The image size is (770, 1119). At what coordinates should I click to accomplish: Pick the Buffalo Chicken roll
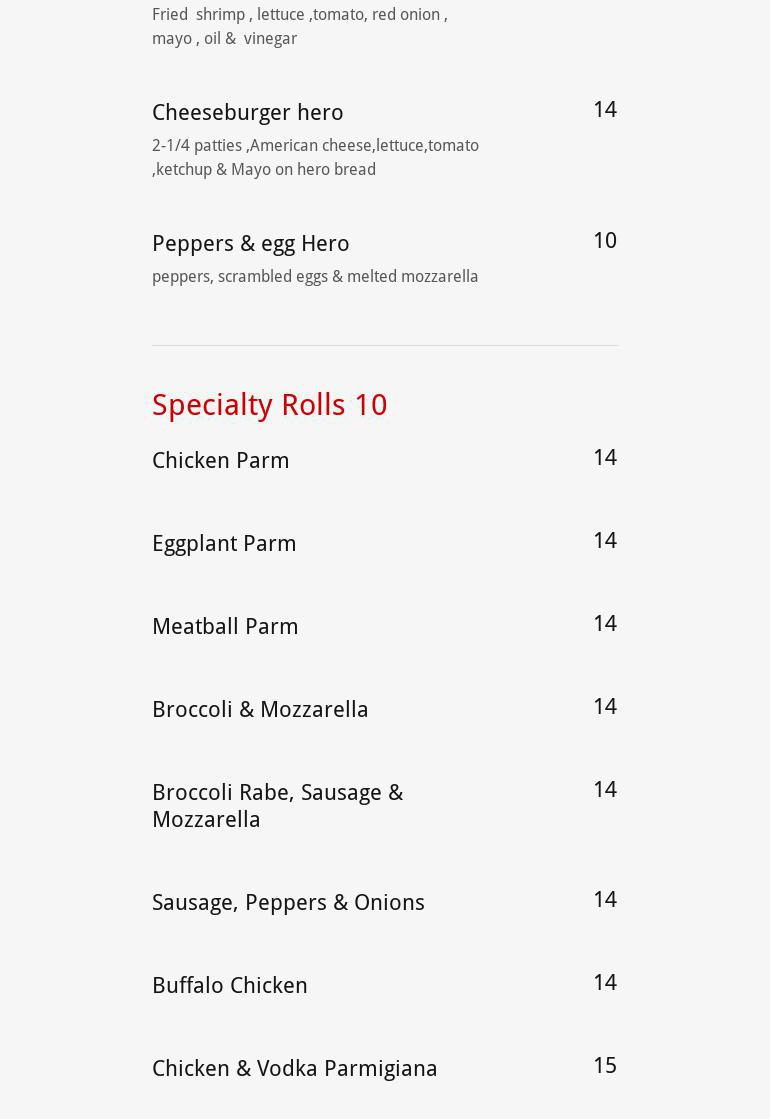229,985
